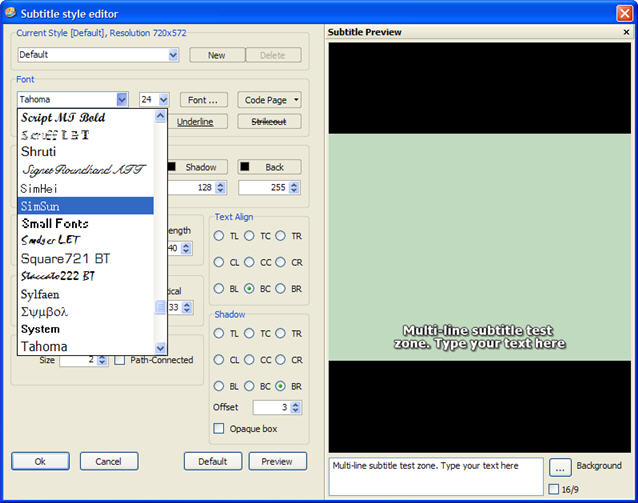Image resolution: width=638 pixels, height=503 pixels.
Task: Click the Ok button
Action: (40, 461)
